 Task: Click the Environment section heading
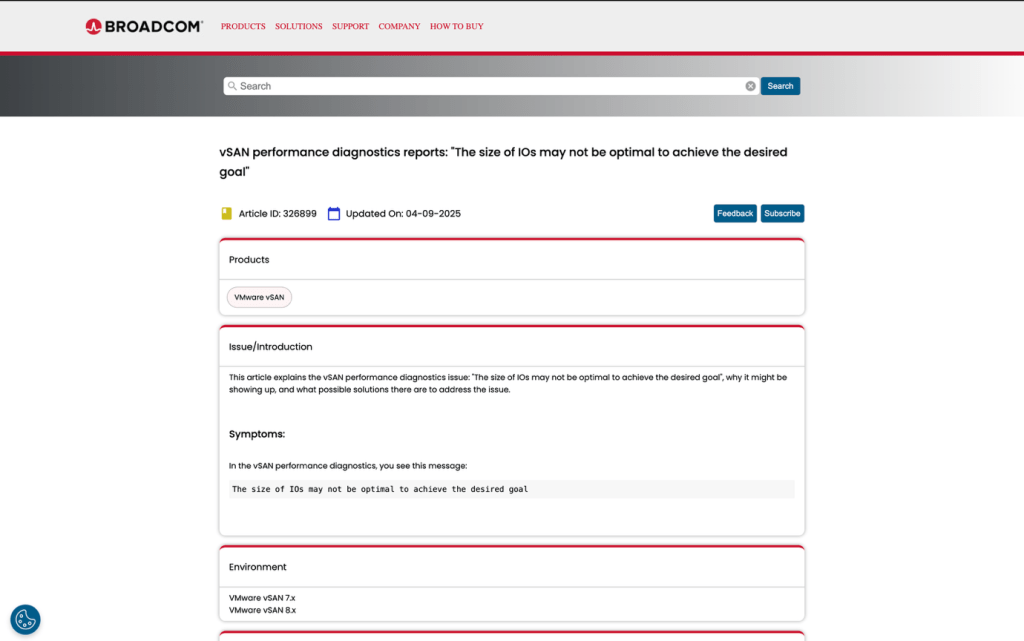(x=257, y=567)
